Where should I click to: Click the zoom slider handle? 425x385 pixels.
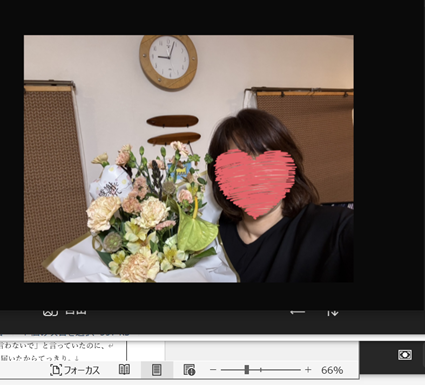point(247,370)
